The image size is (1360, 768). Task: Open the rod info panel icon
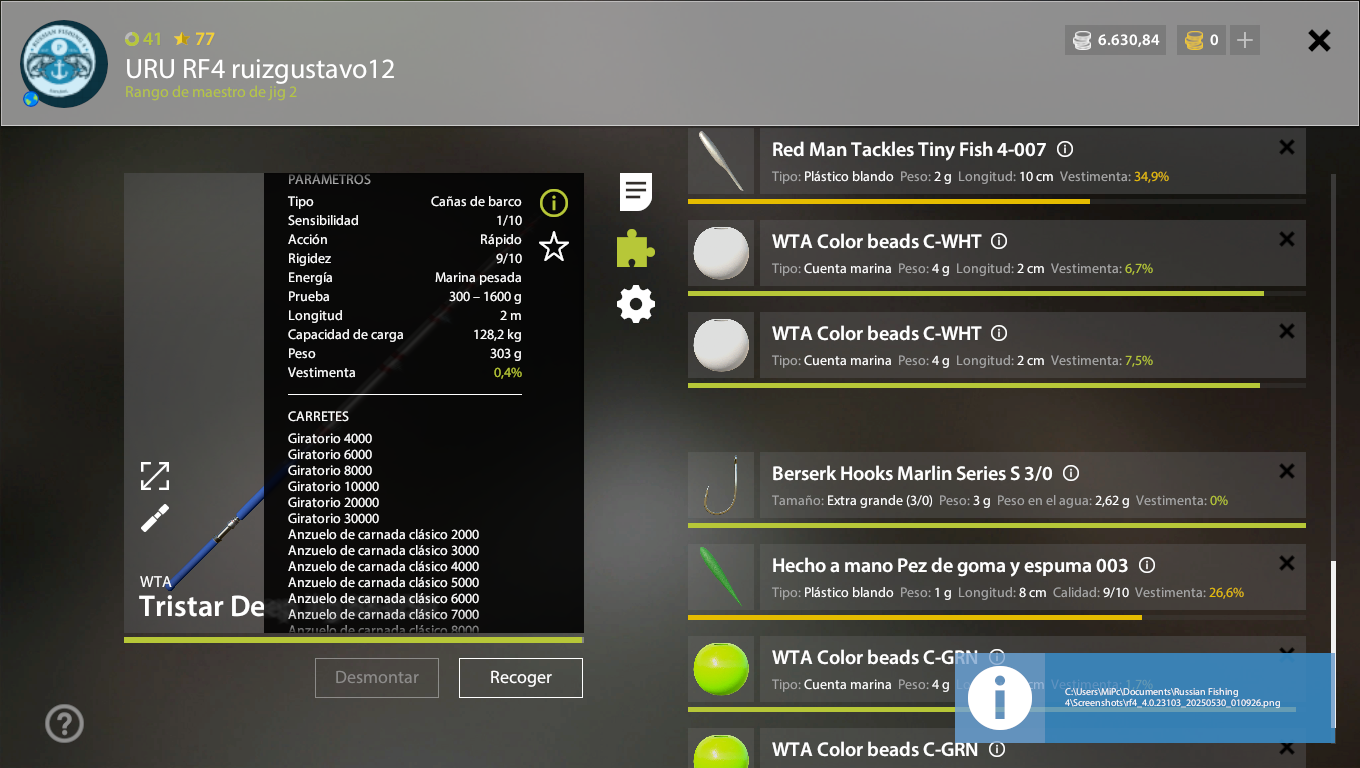(553, 203)
